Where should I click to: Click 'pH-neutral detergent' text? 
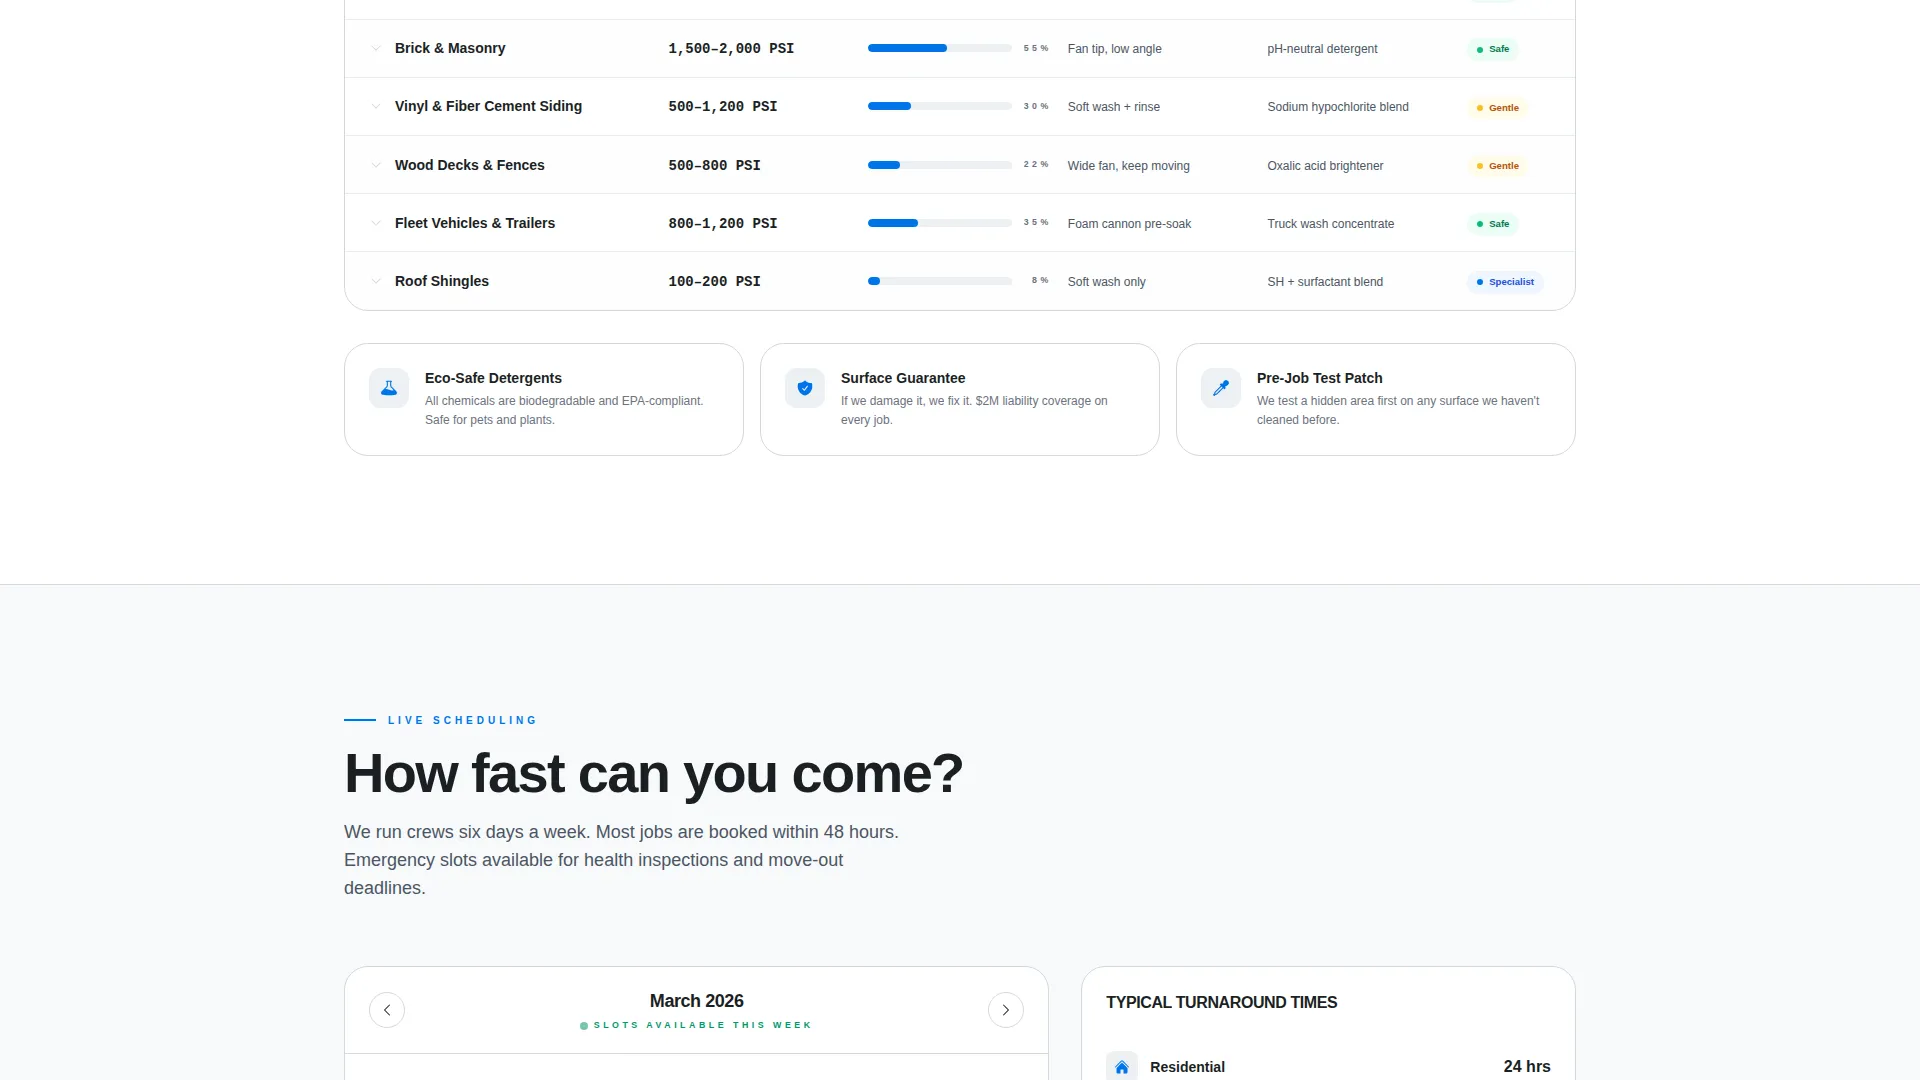(1322, 49)
